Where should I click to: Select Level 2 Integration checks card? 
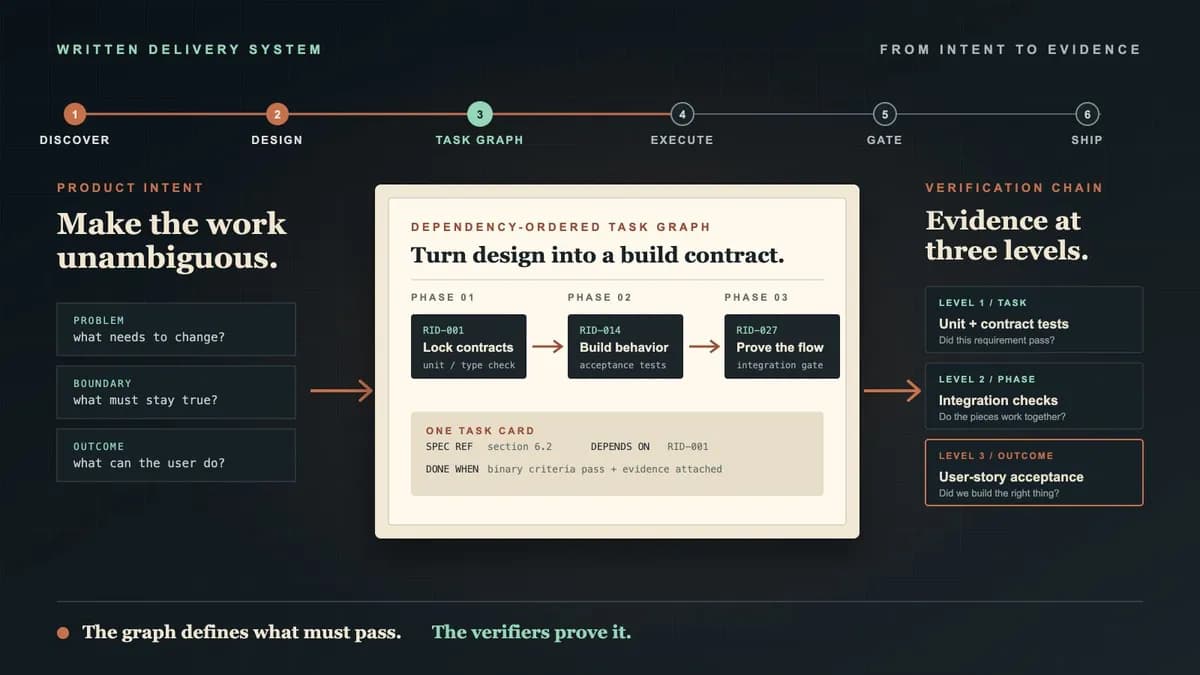tap(1034, 396)
